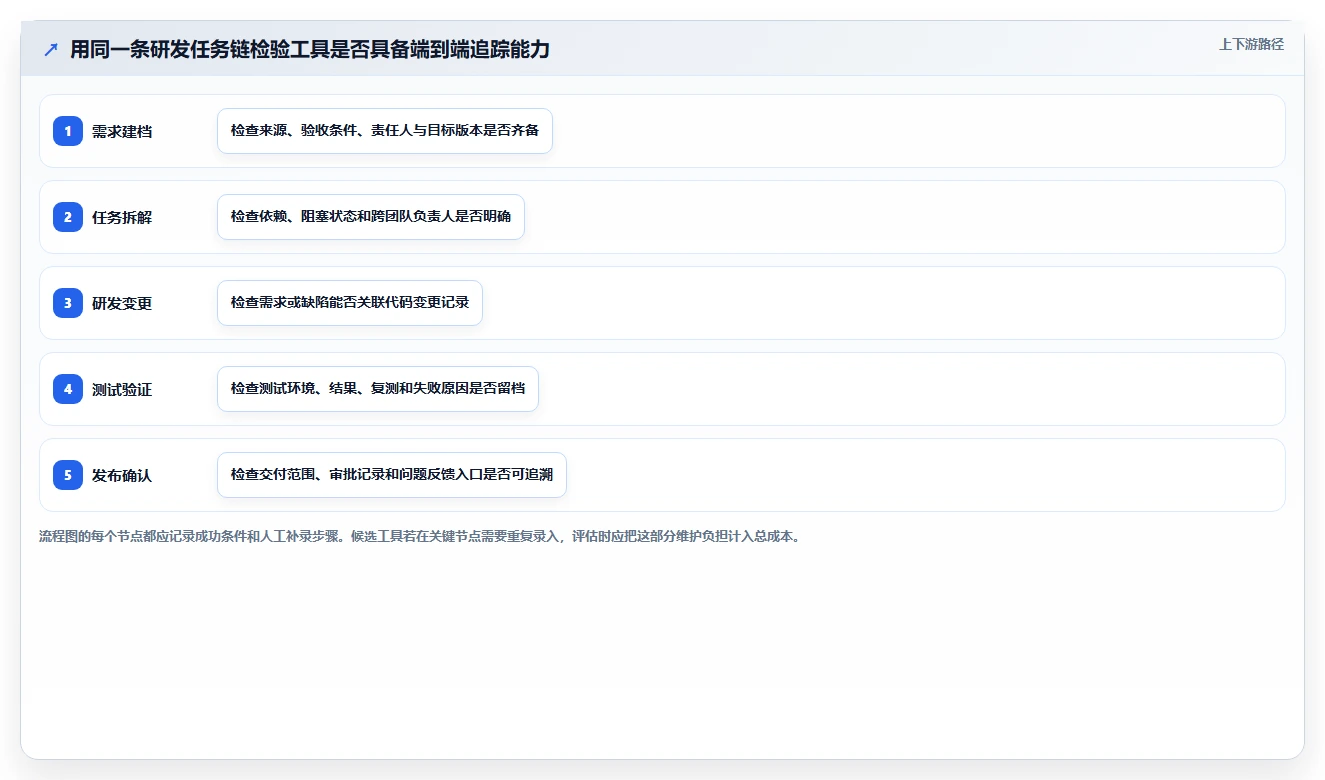
Task: Select the 测试验证 step label
Action: click(122, 389)
